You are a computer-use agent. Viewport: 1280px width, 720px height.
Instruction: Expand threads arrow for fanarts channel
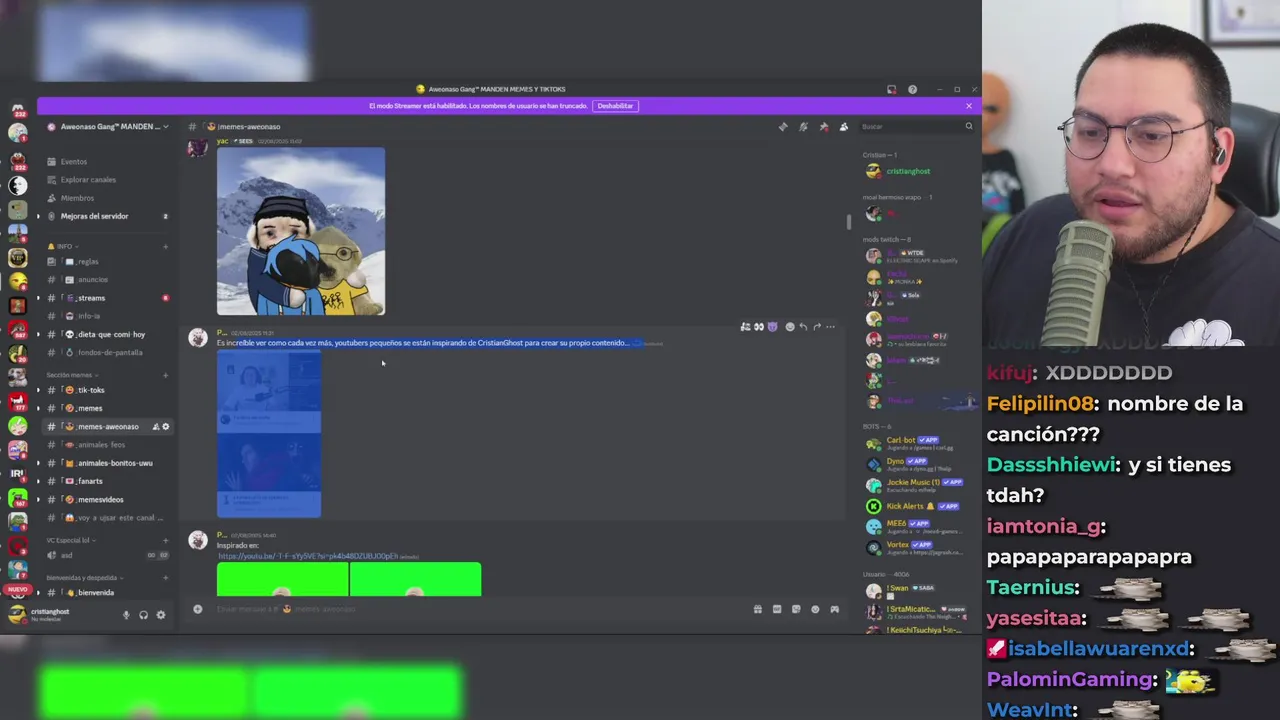[38, 481]
